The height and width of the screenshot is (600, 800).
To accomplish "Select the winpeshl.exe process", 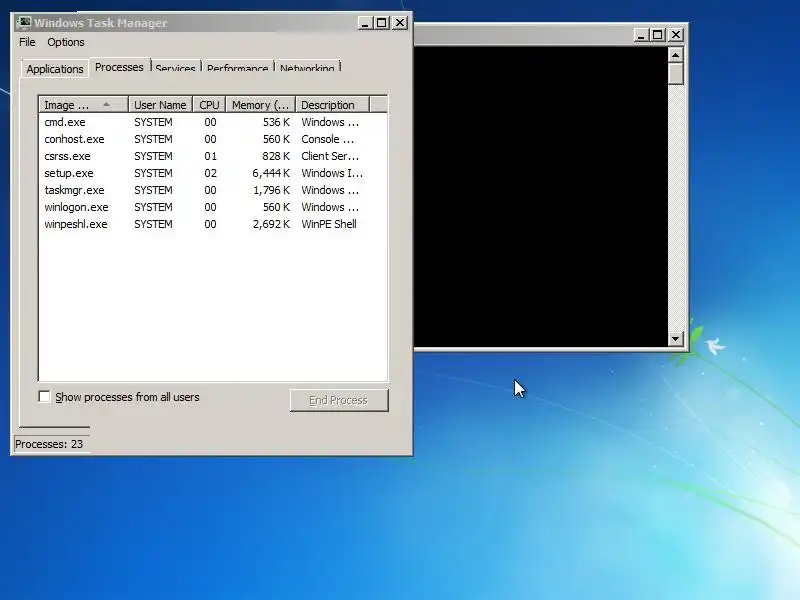I will coord(213,224).
